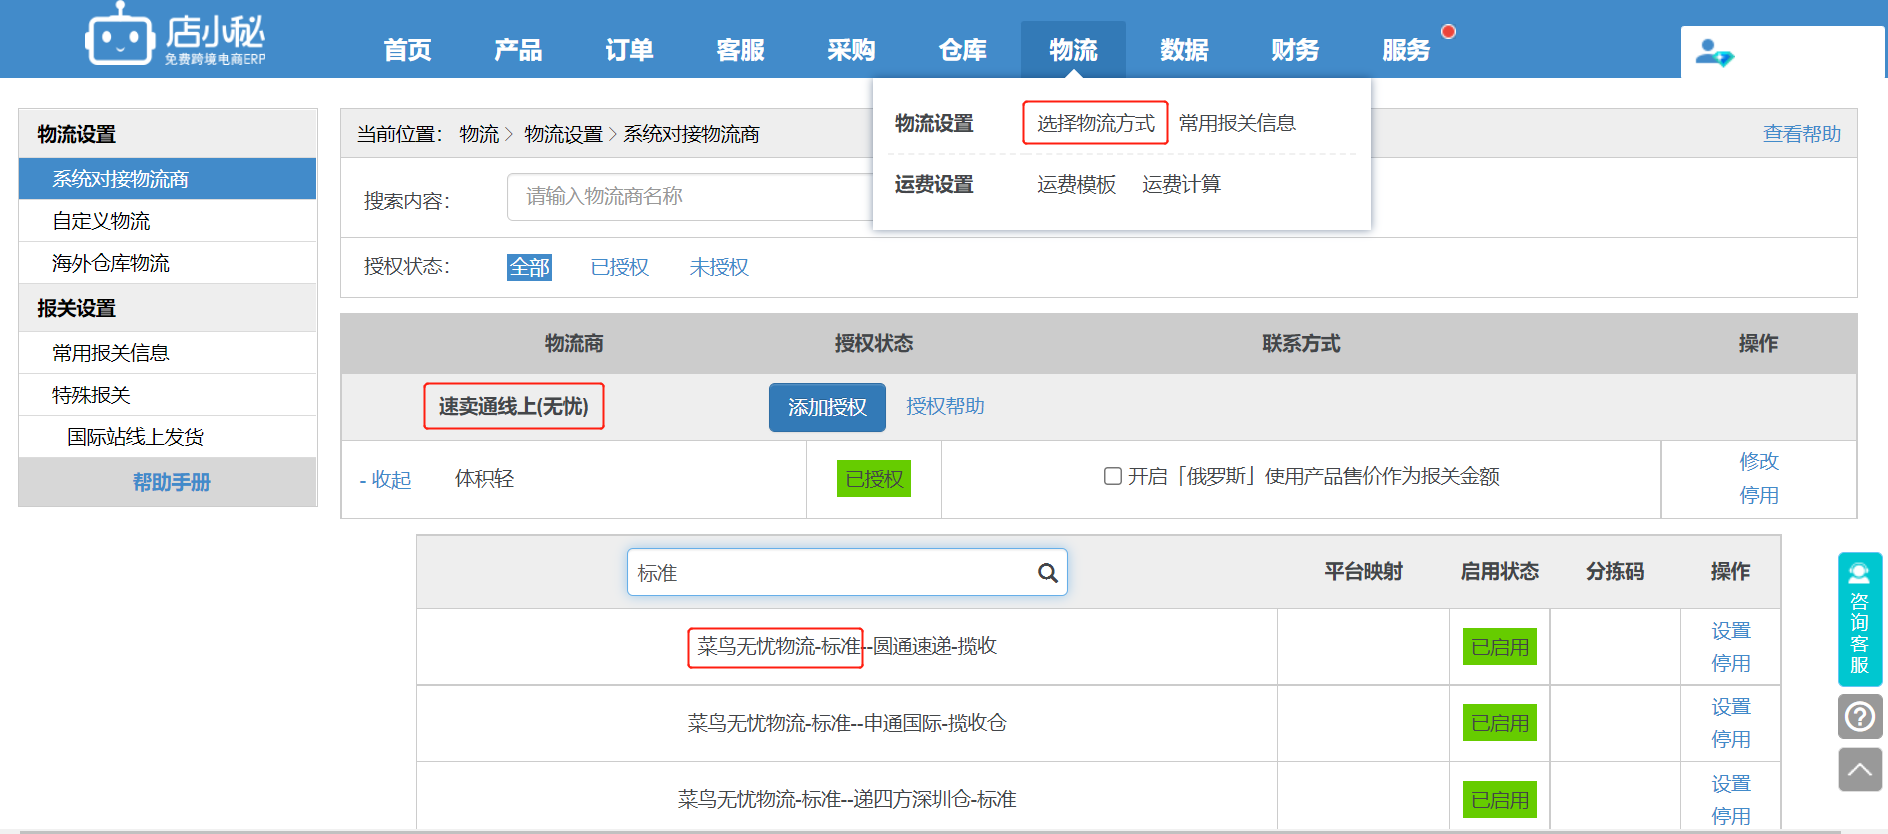Open 国际站线上发货 in the sidebar
1888x834 pixels.
[x=168, y=437]
